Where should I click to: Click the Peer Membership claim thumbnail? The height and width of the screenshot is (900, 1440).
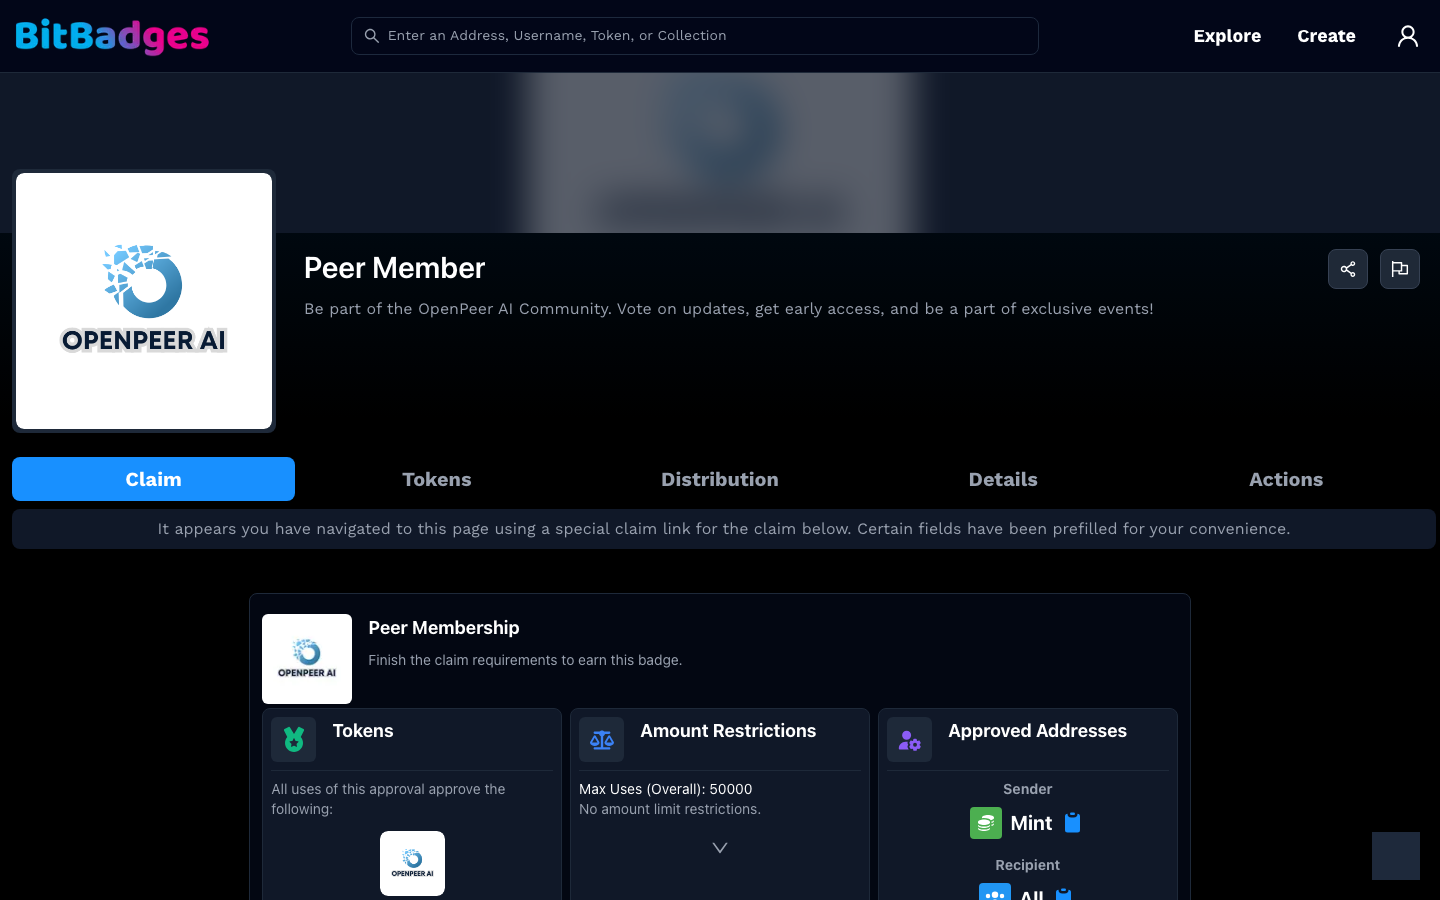(307, 659)
